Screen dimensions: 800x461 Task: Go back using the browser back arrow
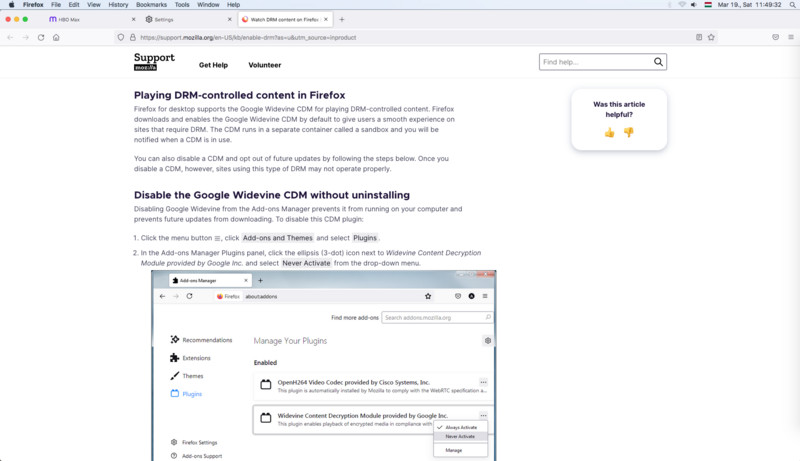click(10, 37)
